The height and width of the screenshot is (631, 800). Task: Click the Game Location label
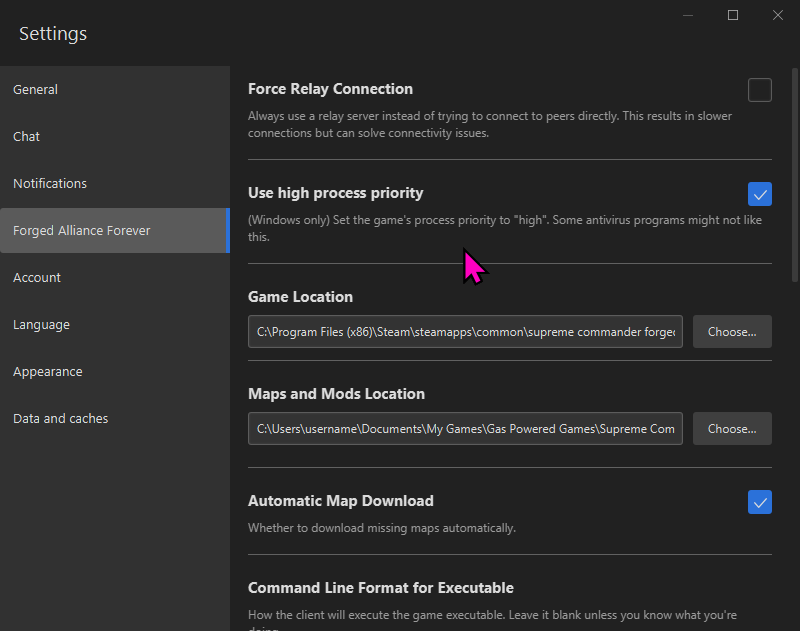301,297
